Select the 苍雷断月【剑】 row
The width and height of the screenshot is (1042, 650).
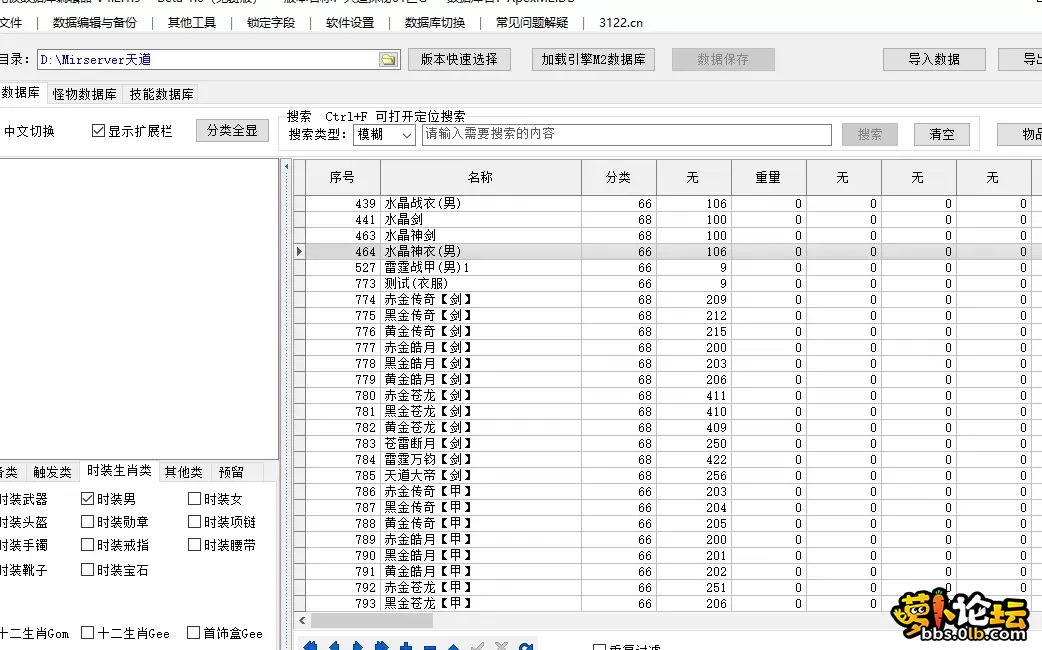click(668, 443)
